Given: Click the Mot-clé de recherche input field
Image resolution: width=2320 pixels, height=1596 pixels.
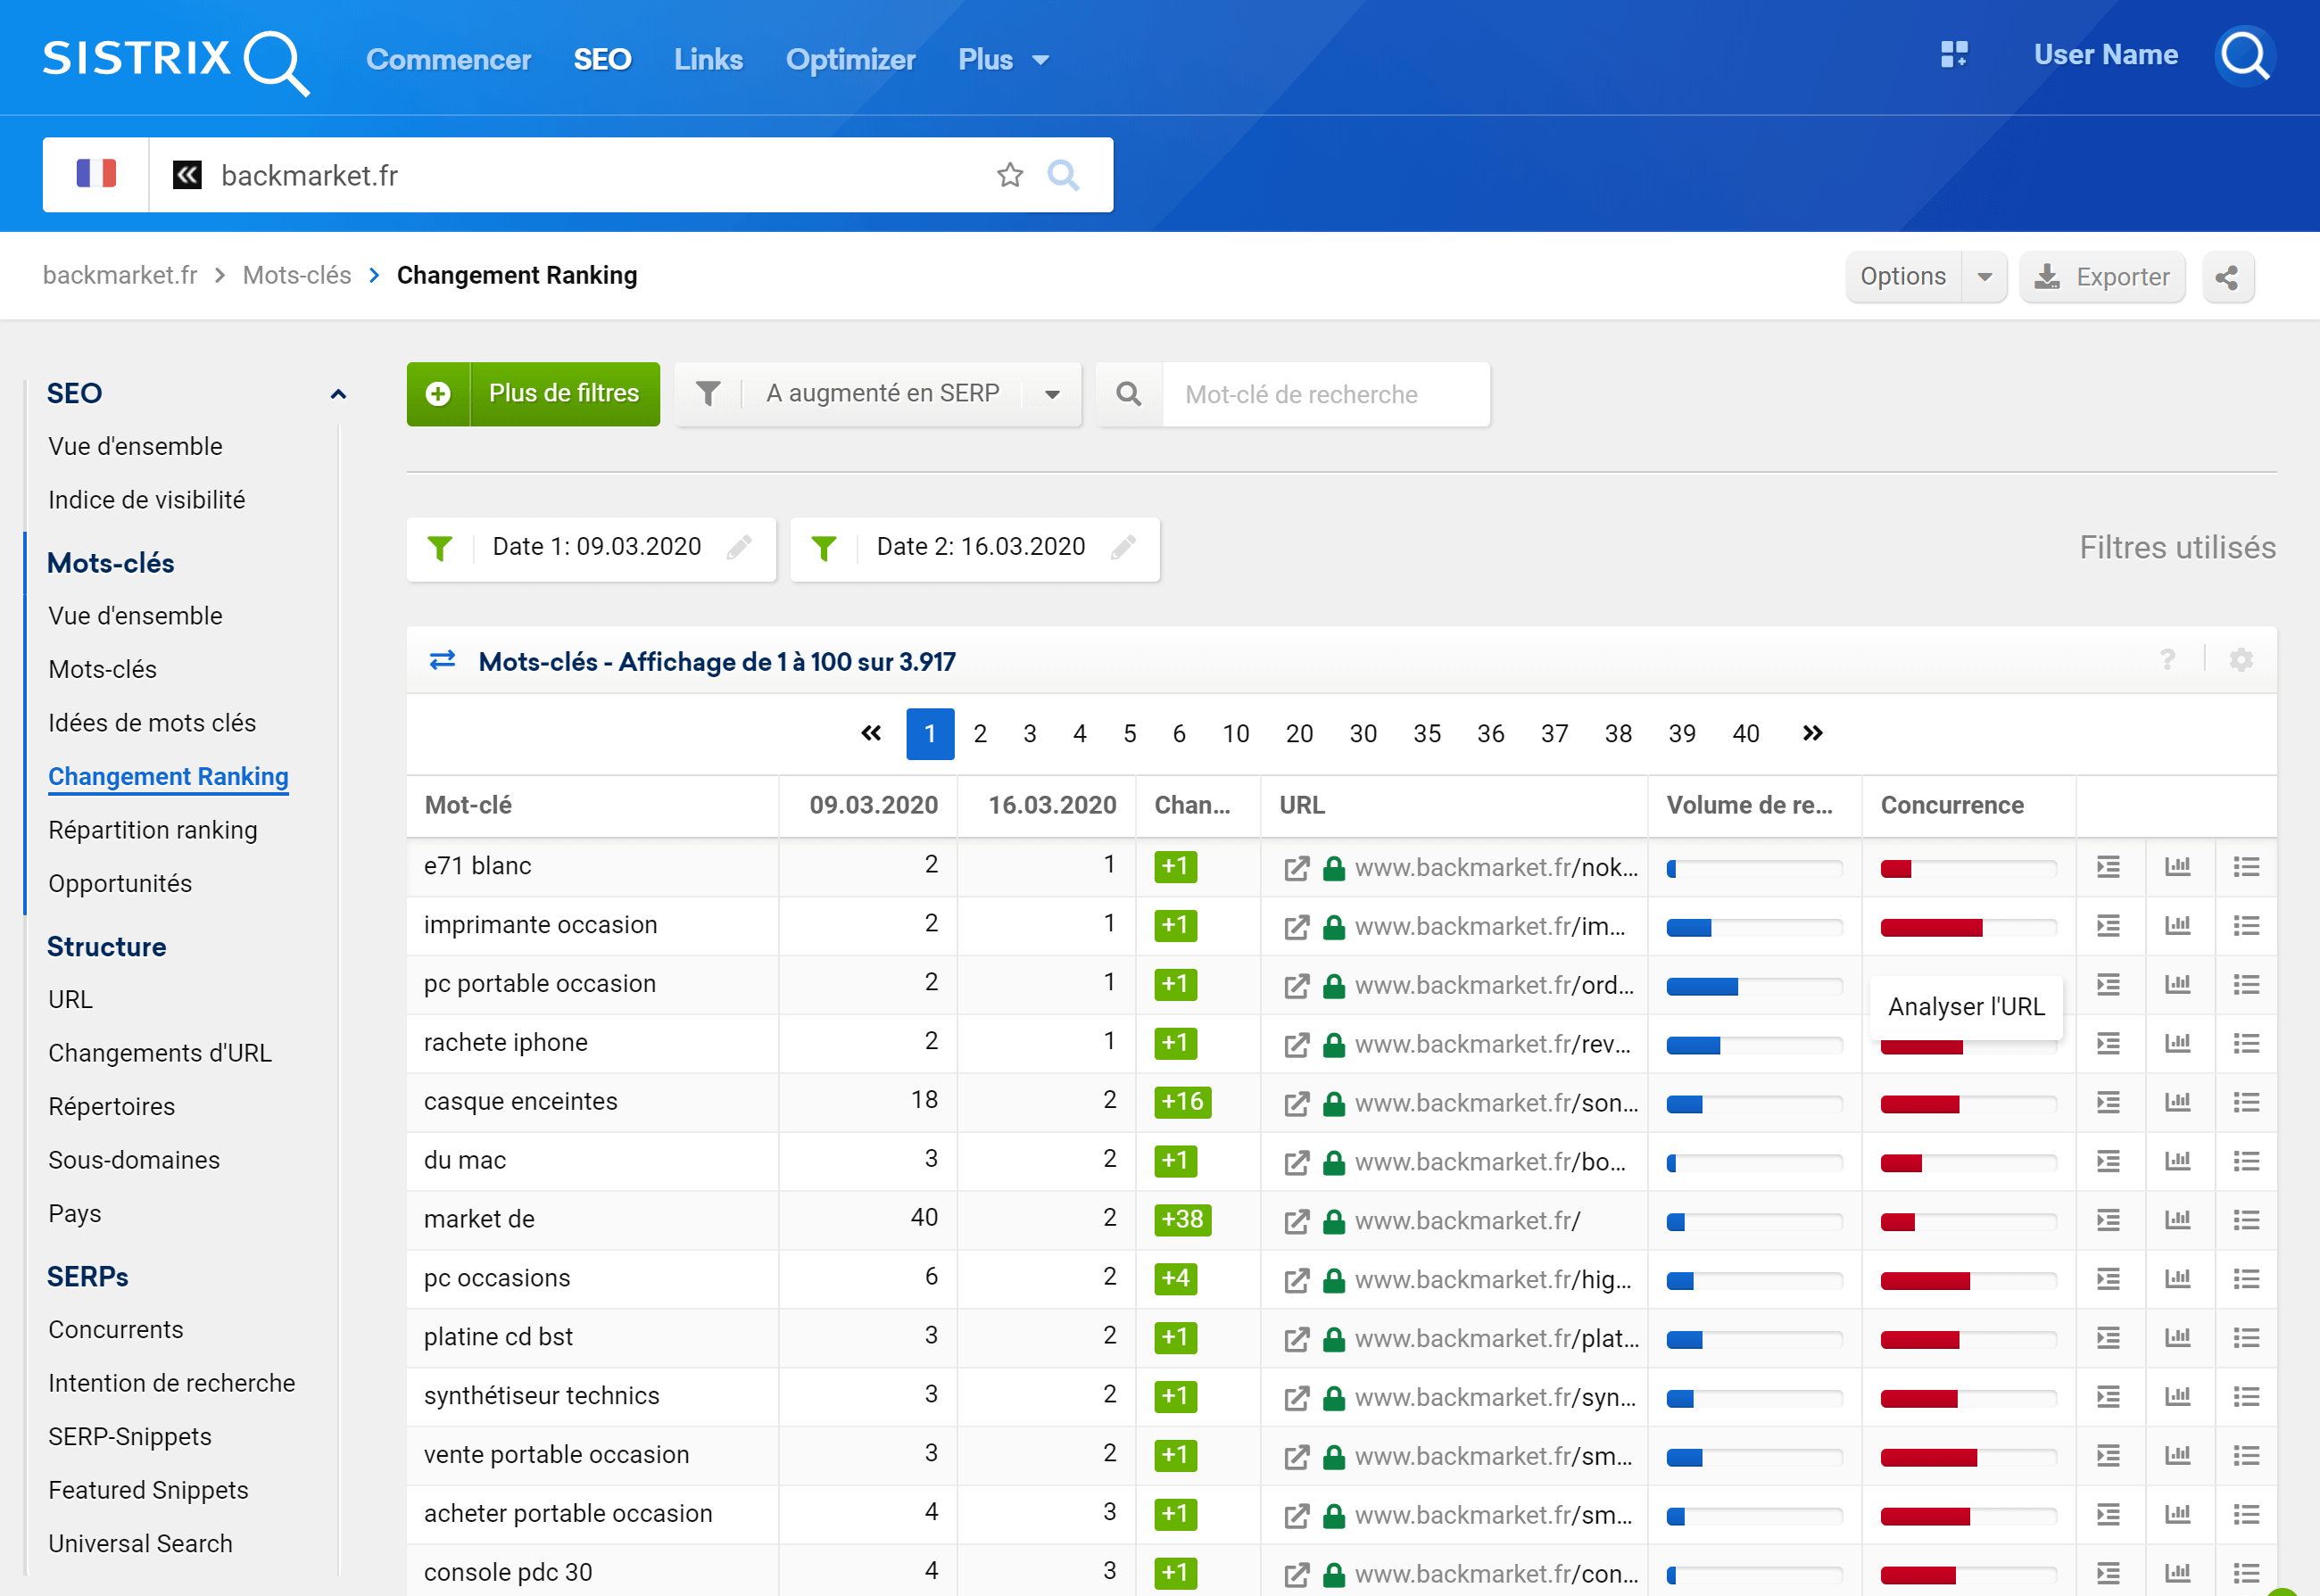Looking at the screenshot, I should (1326, 394).
